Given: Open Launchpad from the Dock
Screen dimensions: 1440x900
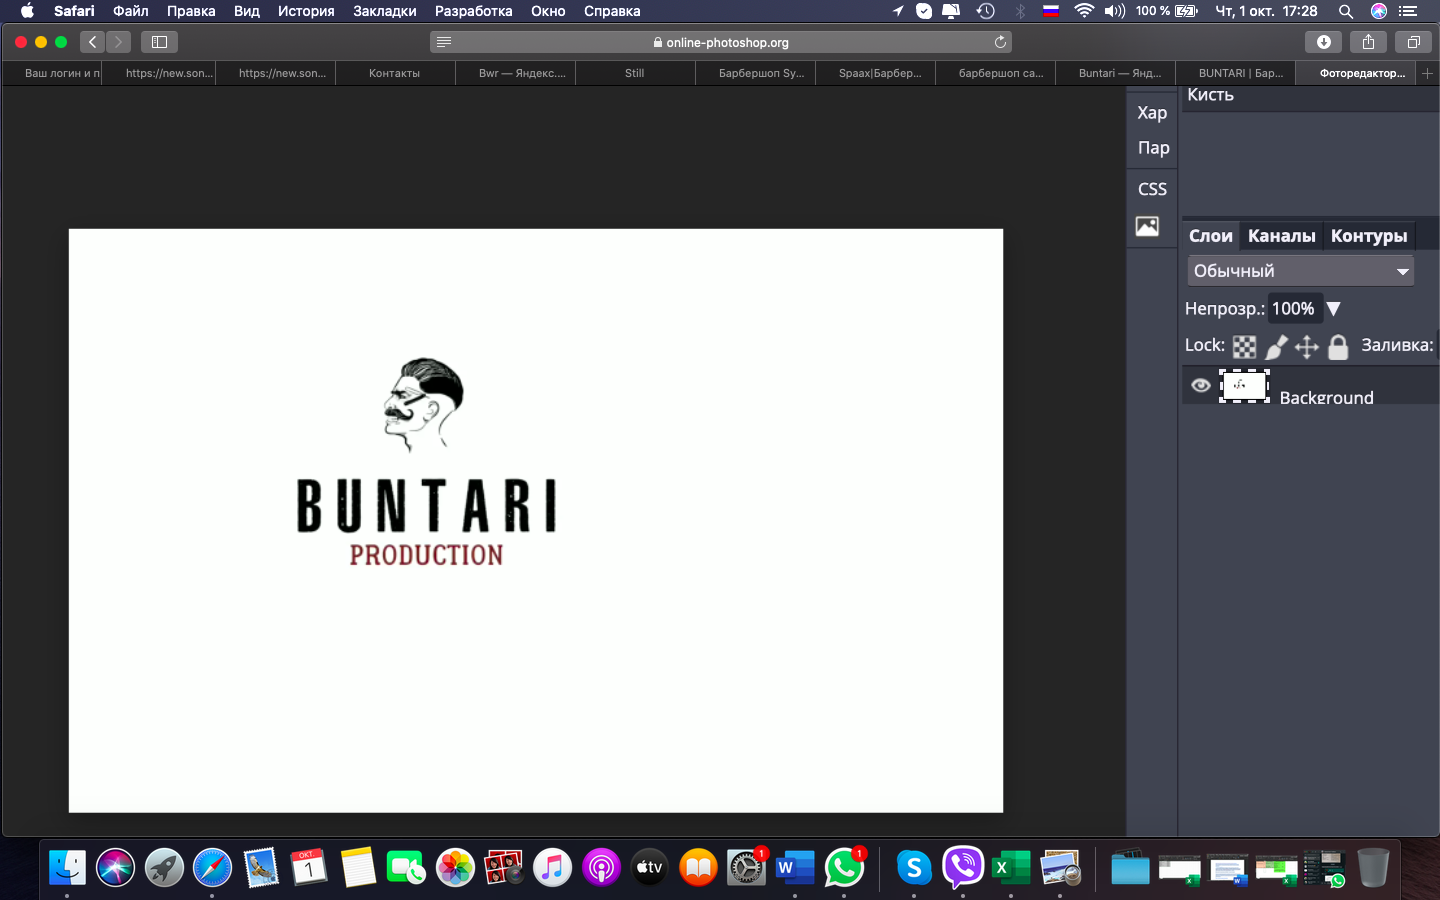Looking at the screenshot, I should (164, 867).
